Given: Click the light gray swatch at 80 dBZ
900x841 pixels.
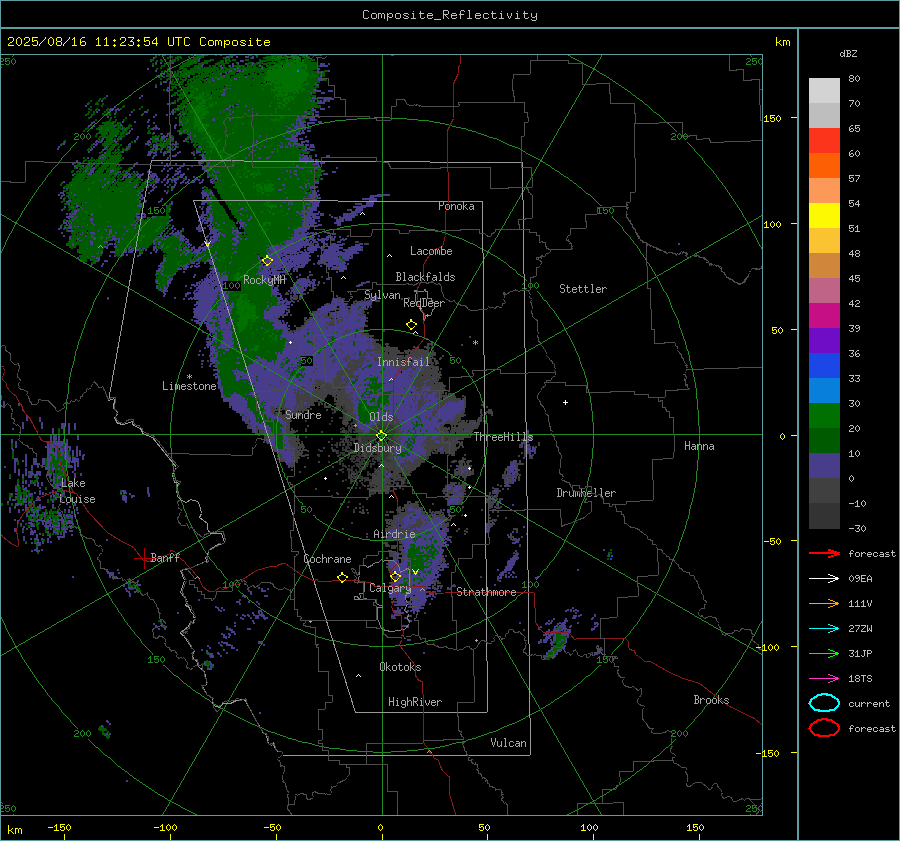Looking at the screenshot, I should [824, 91].
